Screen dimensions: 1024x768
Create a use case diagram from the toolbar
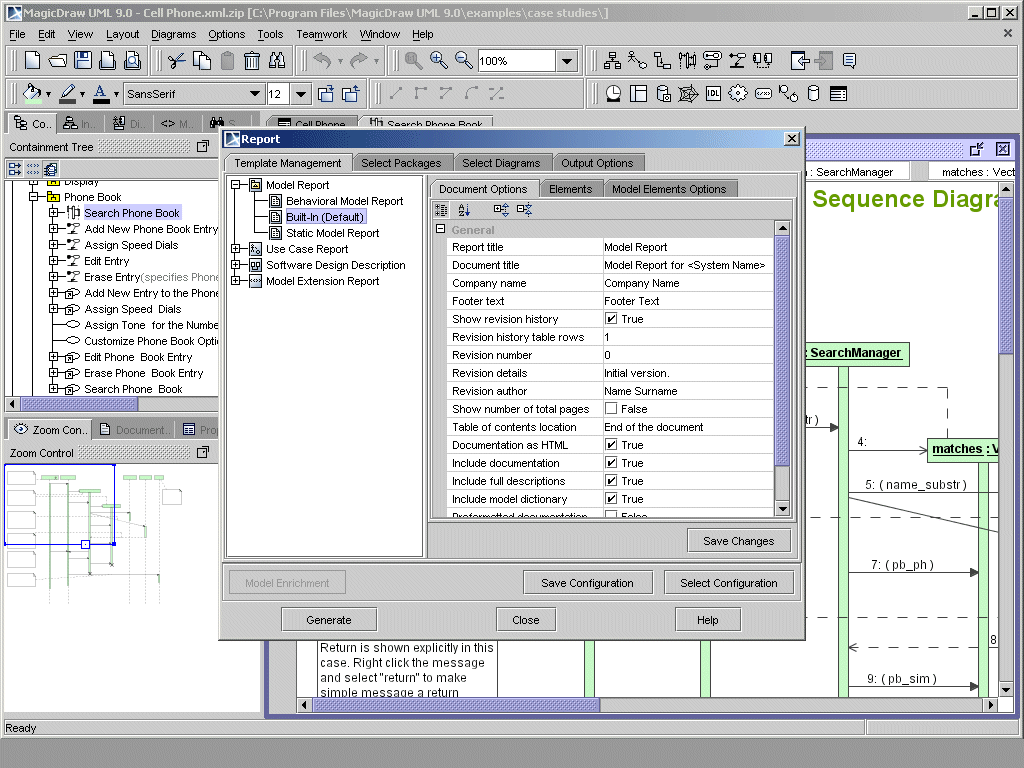[637, 61]
